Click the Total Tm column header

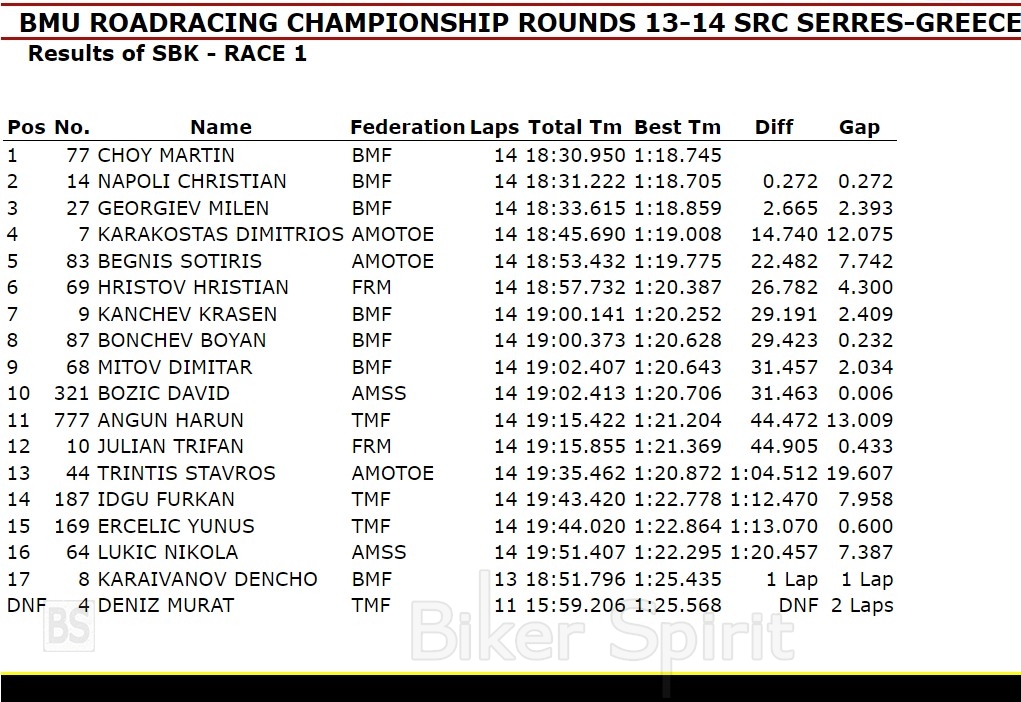tap(575, 127)
